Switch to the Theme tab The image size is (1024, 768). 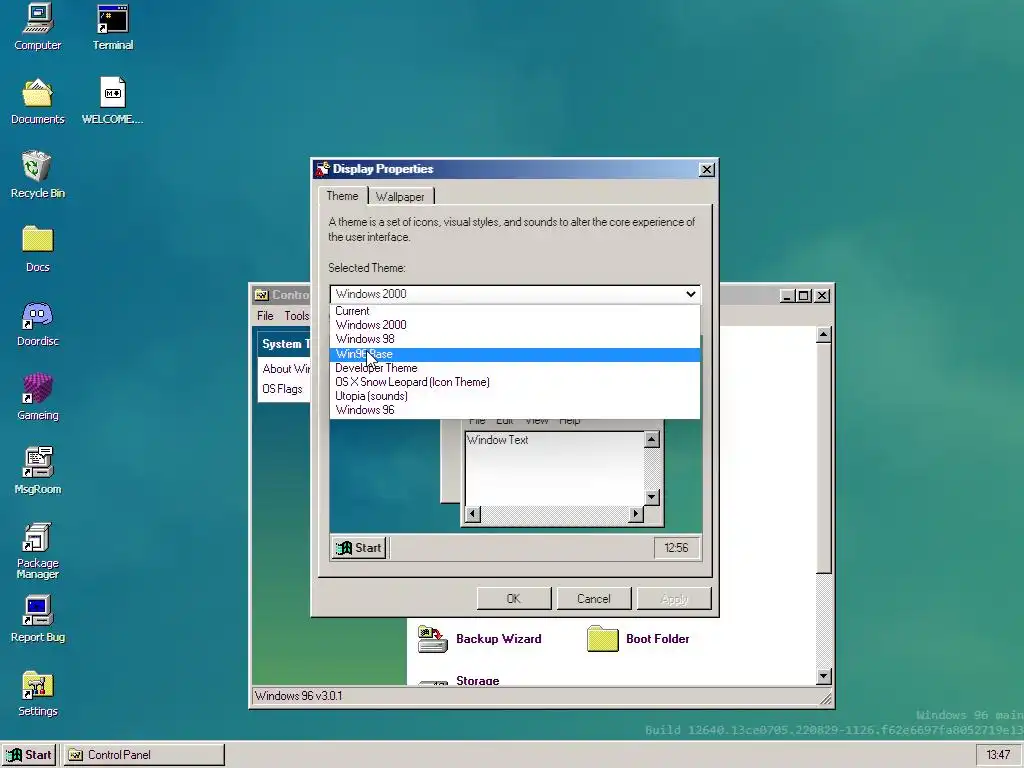[342, 196]
